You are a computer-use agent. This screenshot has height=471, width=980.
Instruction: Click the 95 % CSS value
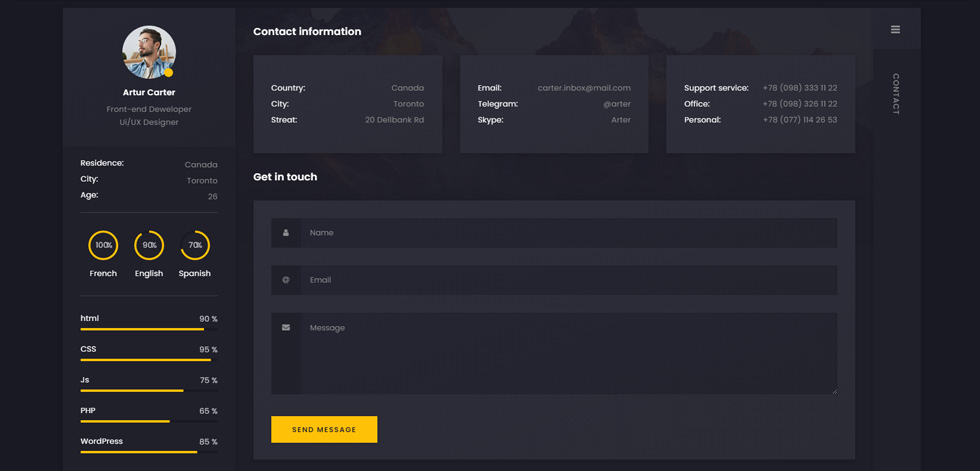pos(209,350)
